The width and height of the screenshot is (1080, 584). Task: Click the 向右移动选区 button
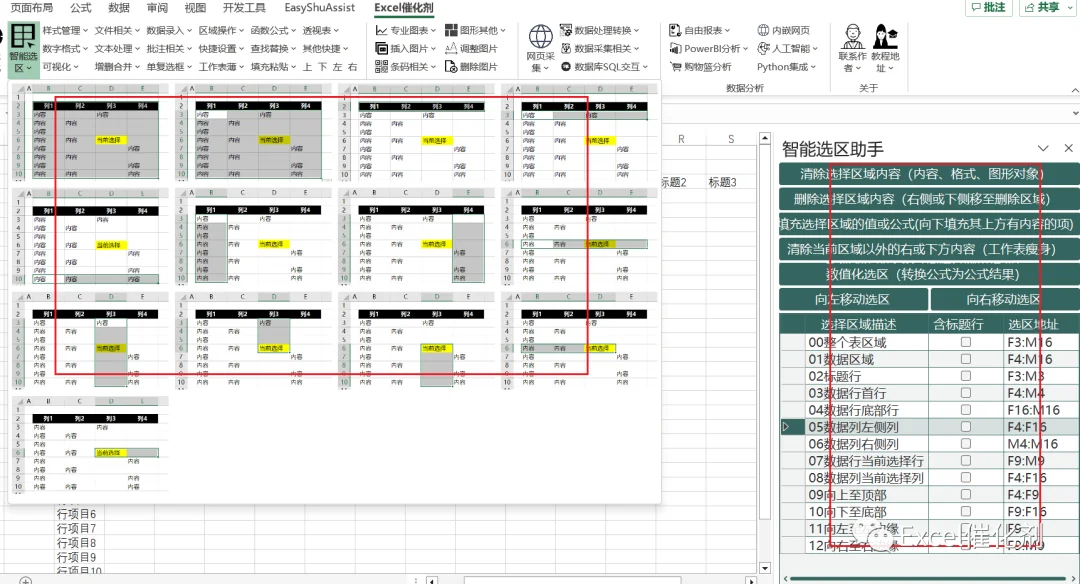[x=1005, y=300]
